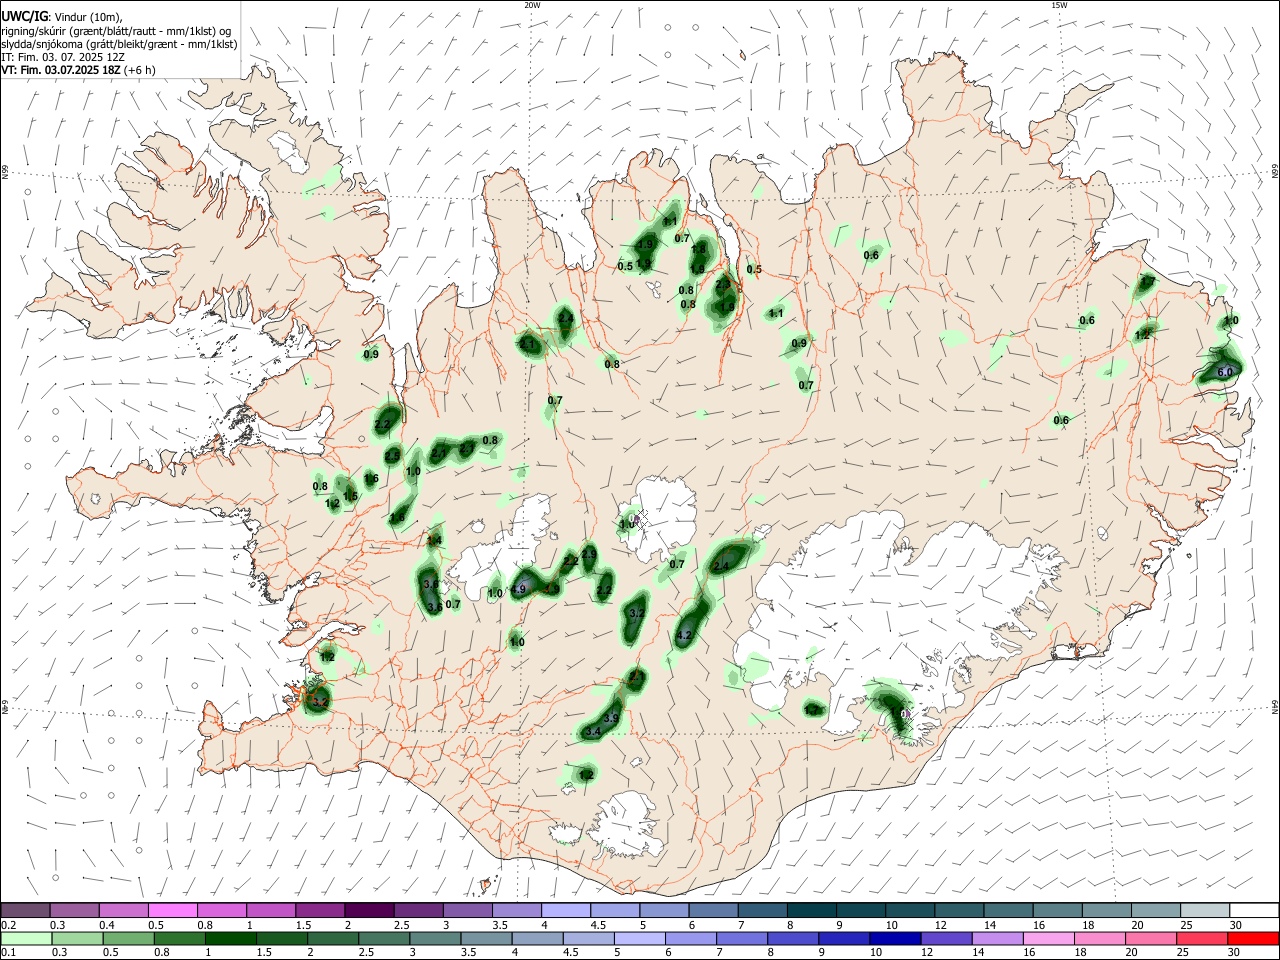Click the bright red 30 mm rain swatch
Viewport: 1280px width, 960px height.
1254,939
